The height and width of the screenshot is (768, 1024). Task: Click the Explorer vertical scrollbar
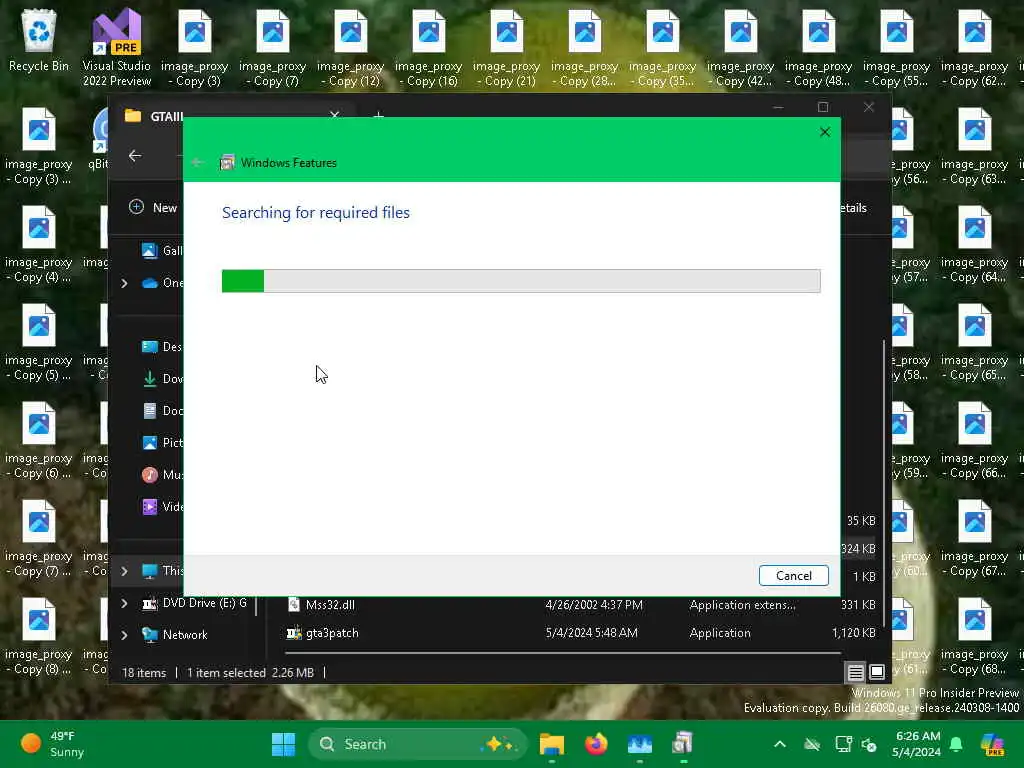[x=884, y=483]
